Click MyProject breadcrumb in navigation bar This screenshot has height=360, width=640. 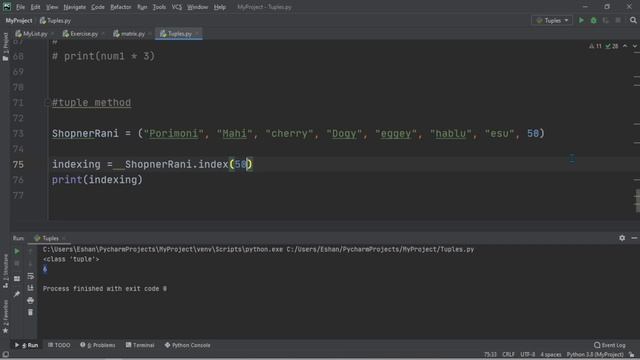[x=19, y=20]
